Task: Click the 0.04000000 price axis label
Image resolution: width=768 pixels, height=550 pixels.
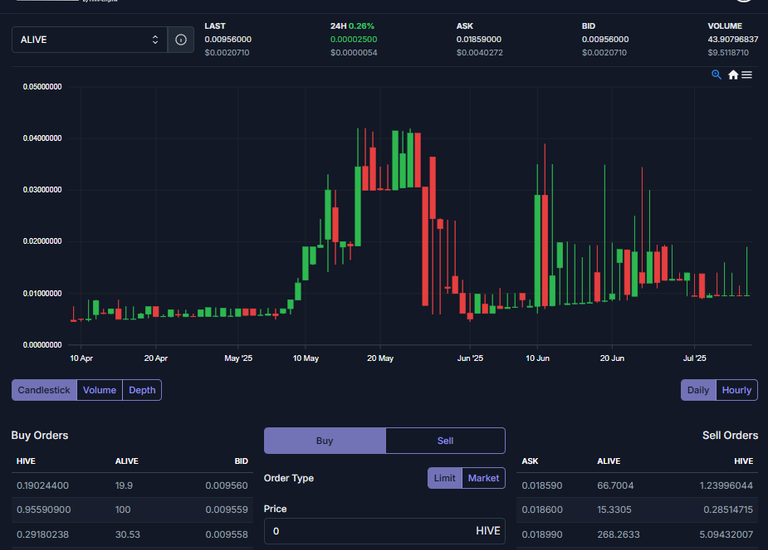Action: 42,138
